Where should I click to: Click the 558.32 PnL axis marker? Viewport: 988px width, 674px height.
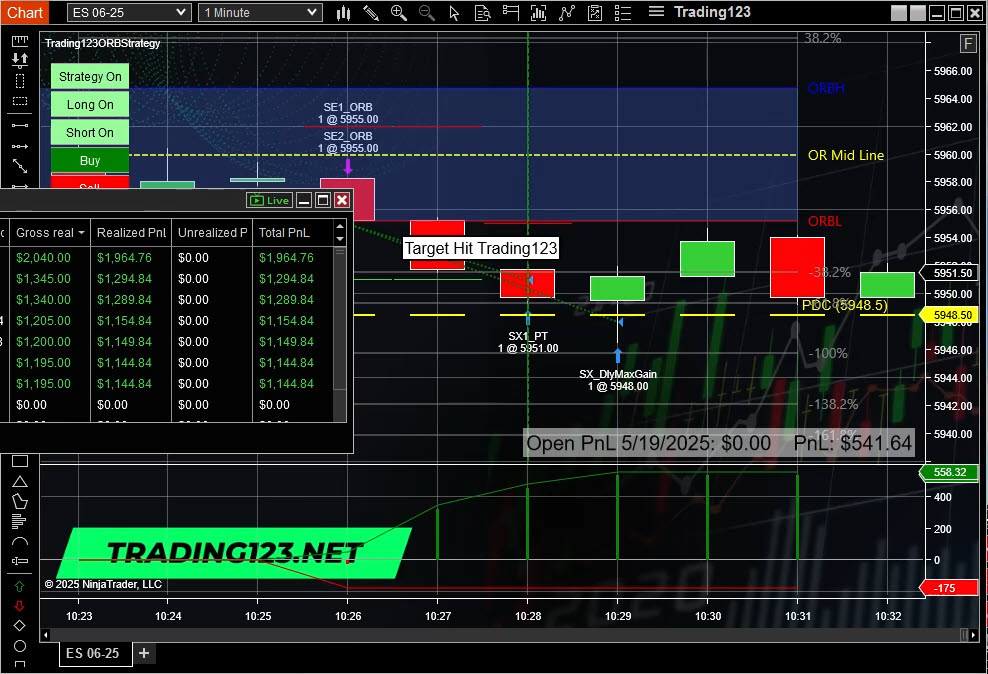pos(950,472)
